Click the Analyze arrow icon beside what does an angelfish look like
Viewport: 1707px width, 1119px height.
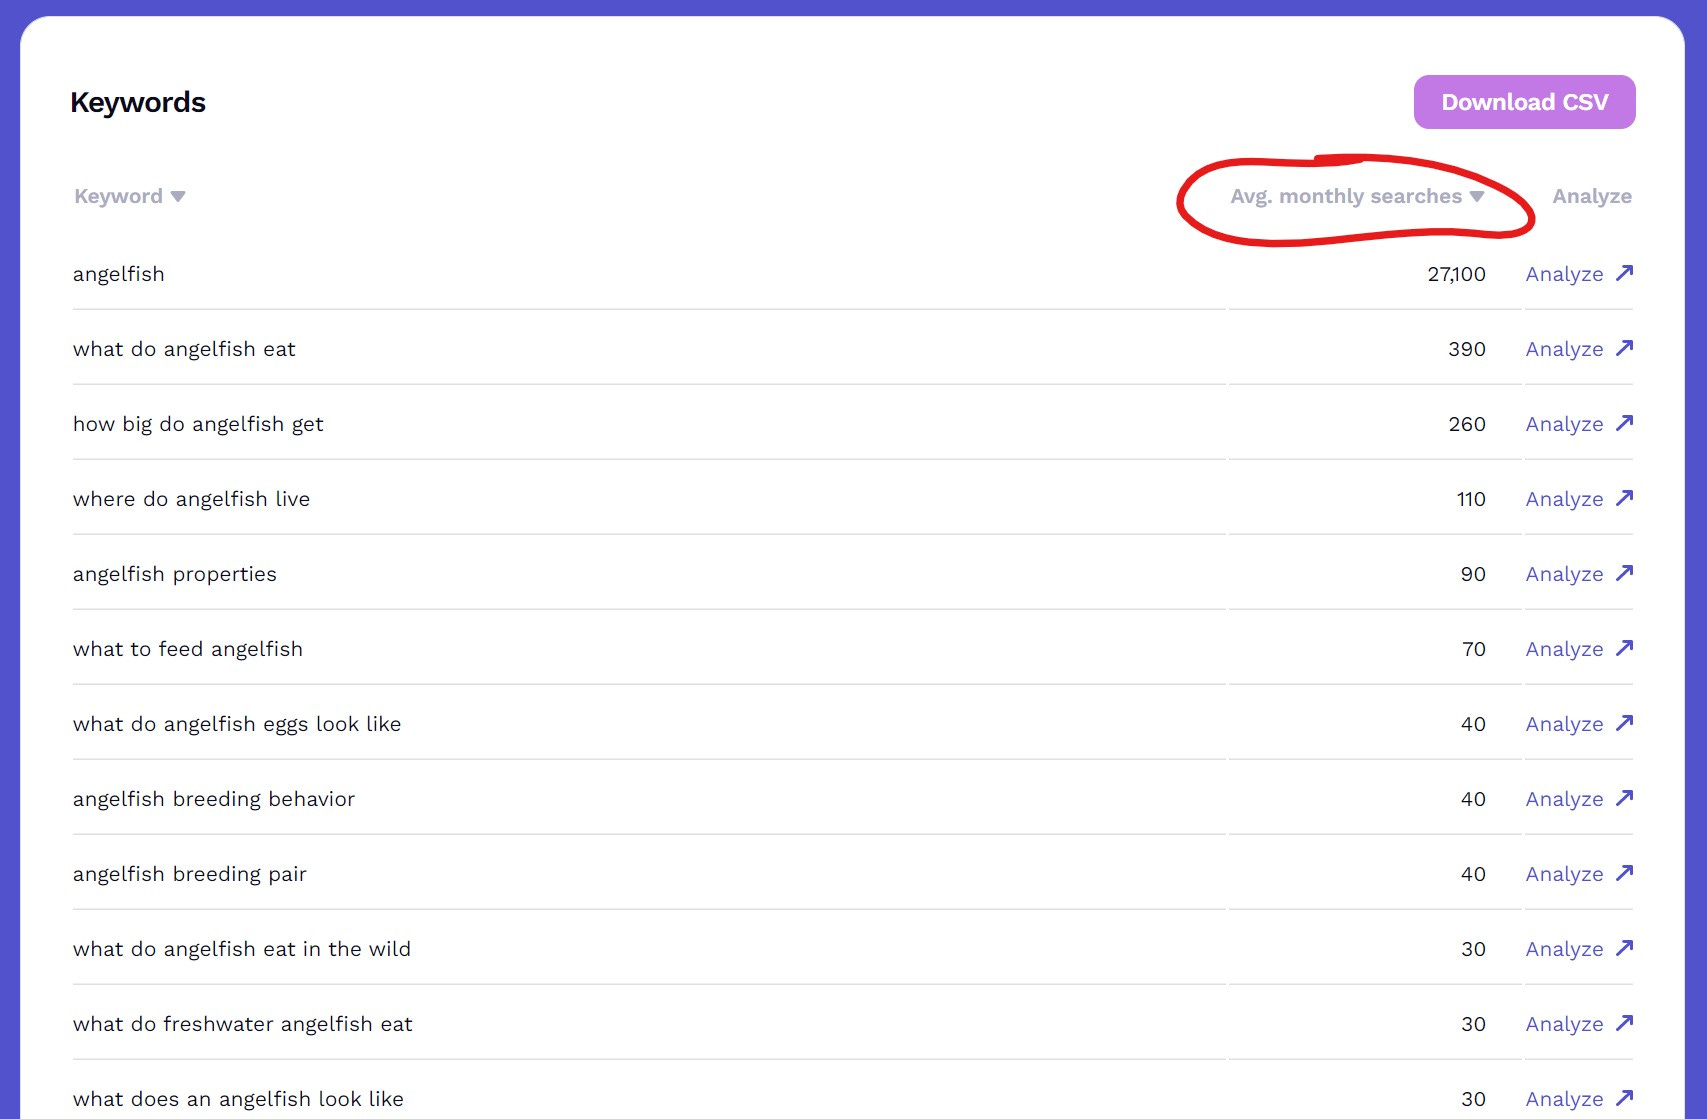1624,1097
